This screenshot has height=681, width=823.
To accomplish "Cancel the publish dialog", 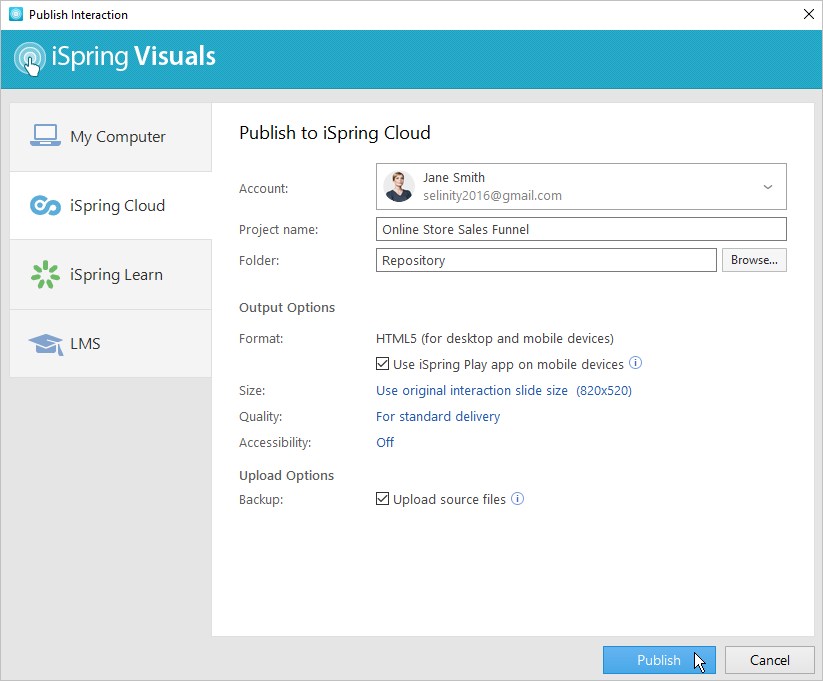I will tap(769, 660).
